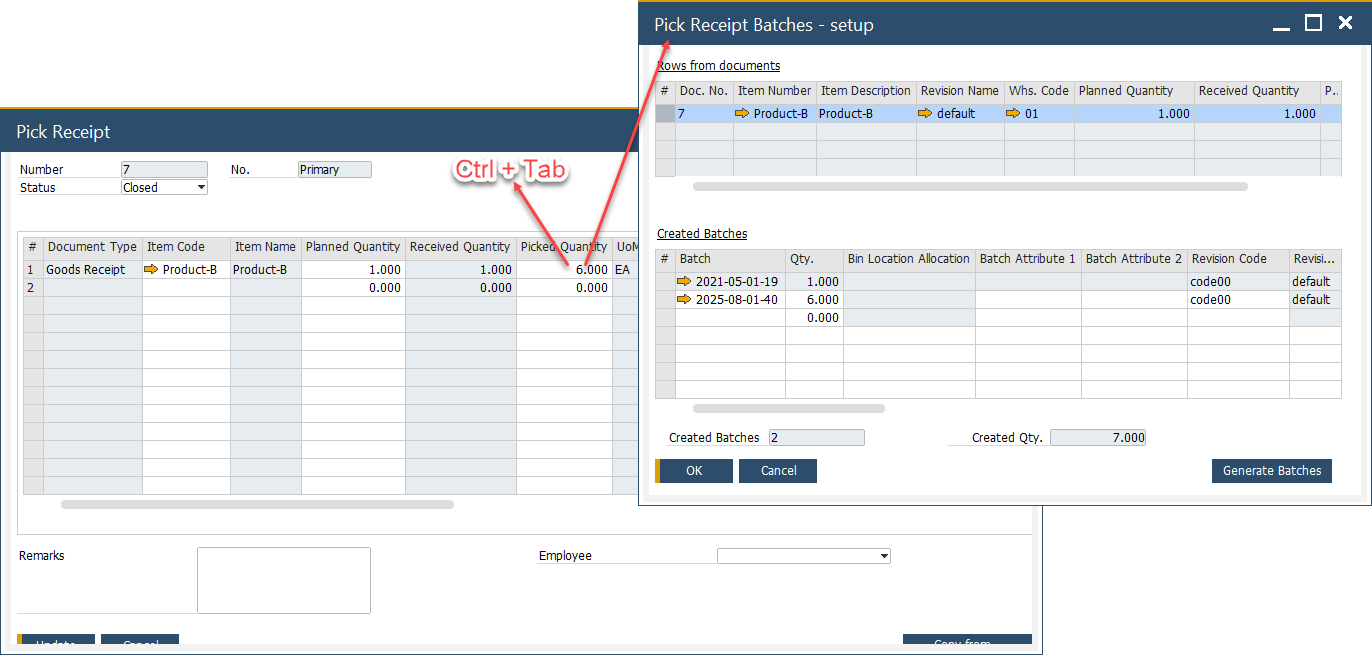Select the Created Qty. field showing 7.000
The image size is (1372, 655).
coord(1097,437)
